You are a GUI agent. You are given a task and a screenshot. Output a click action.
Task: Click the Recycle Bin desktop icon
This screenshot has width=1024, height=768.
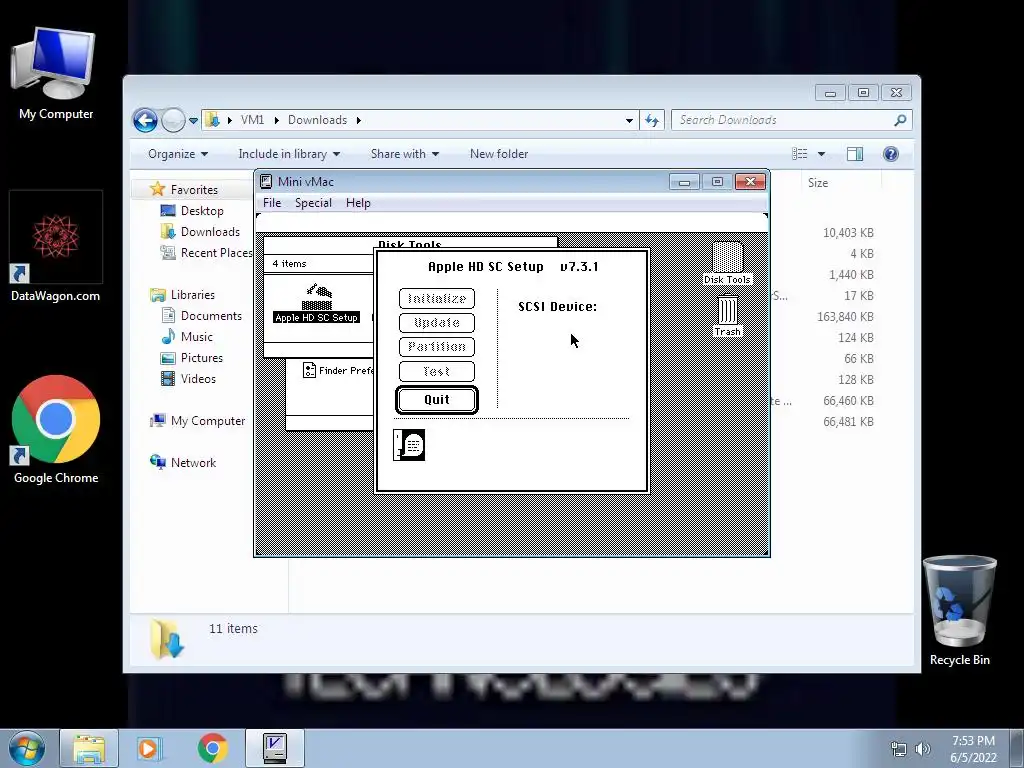point(959,610)
